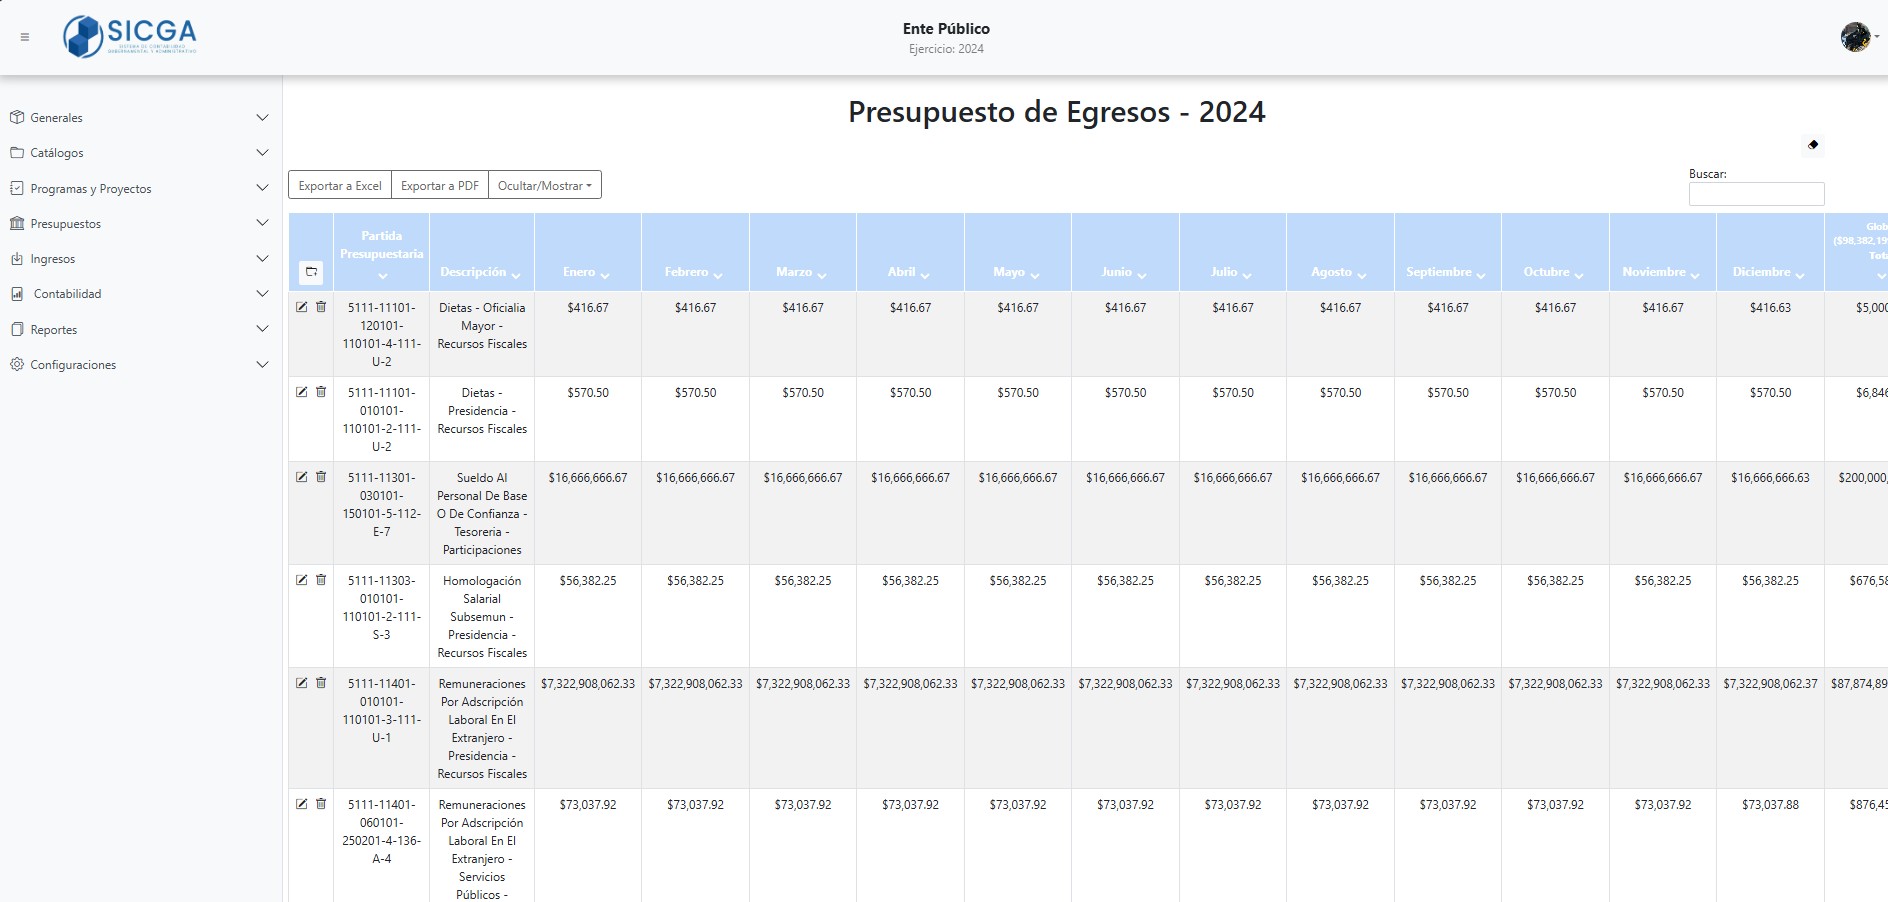
Task: Open the user avatar profile menu
Action: coord(1855,37)
